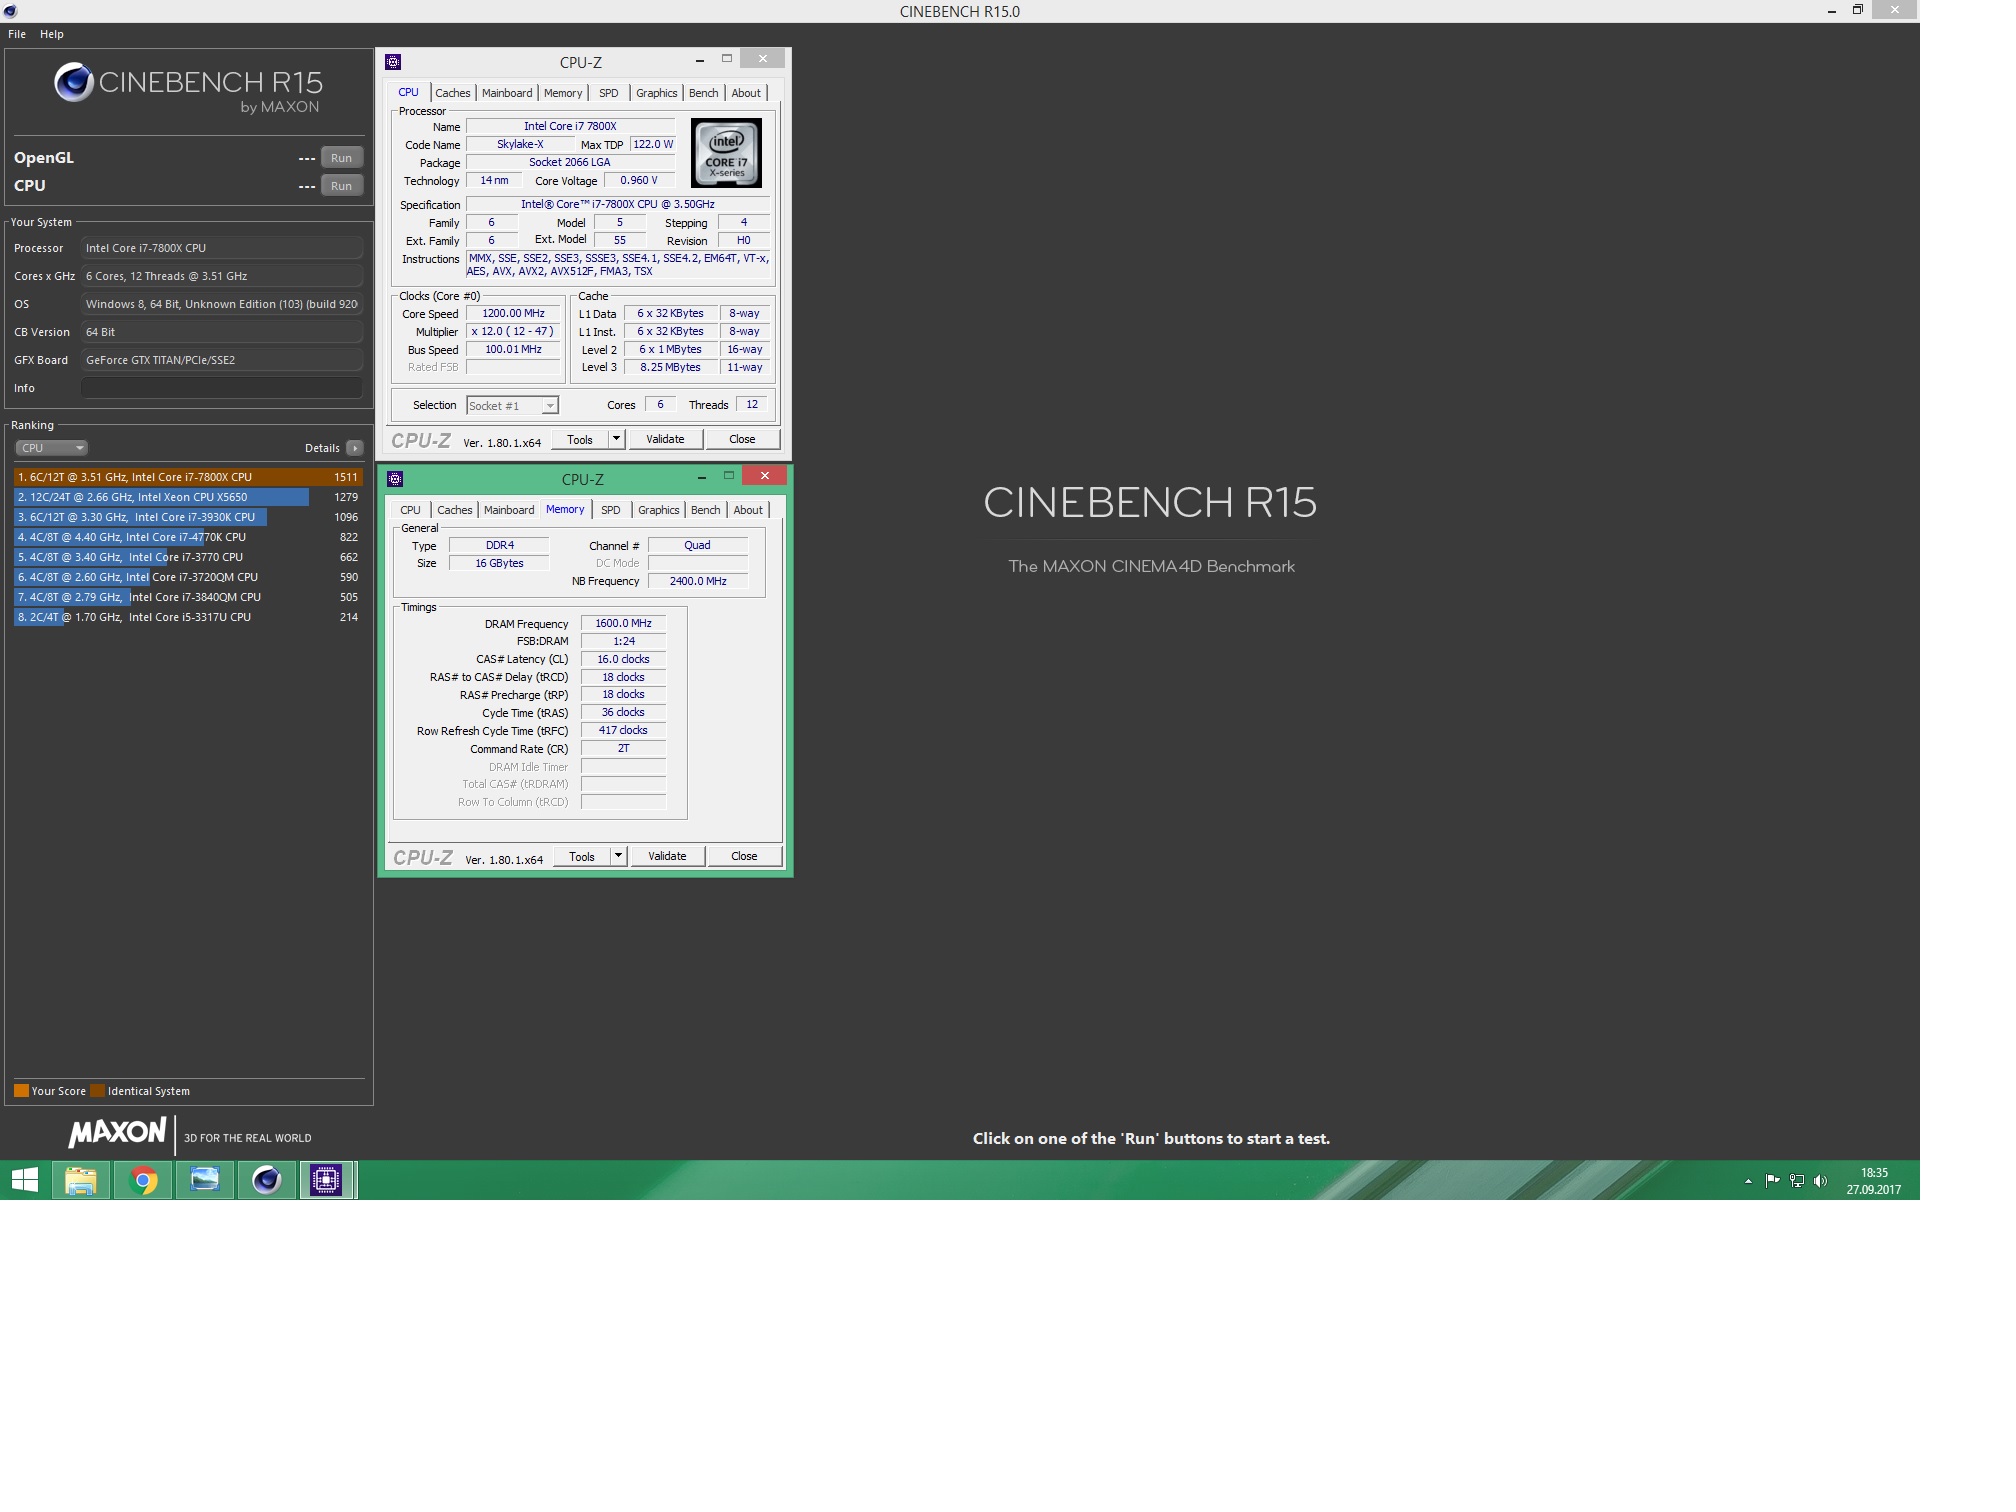Open Mainboard tab in lower CPU-Z window
The width and height of the screenshot is (2016, 1512).
coord(509,510)
